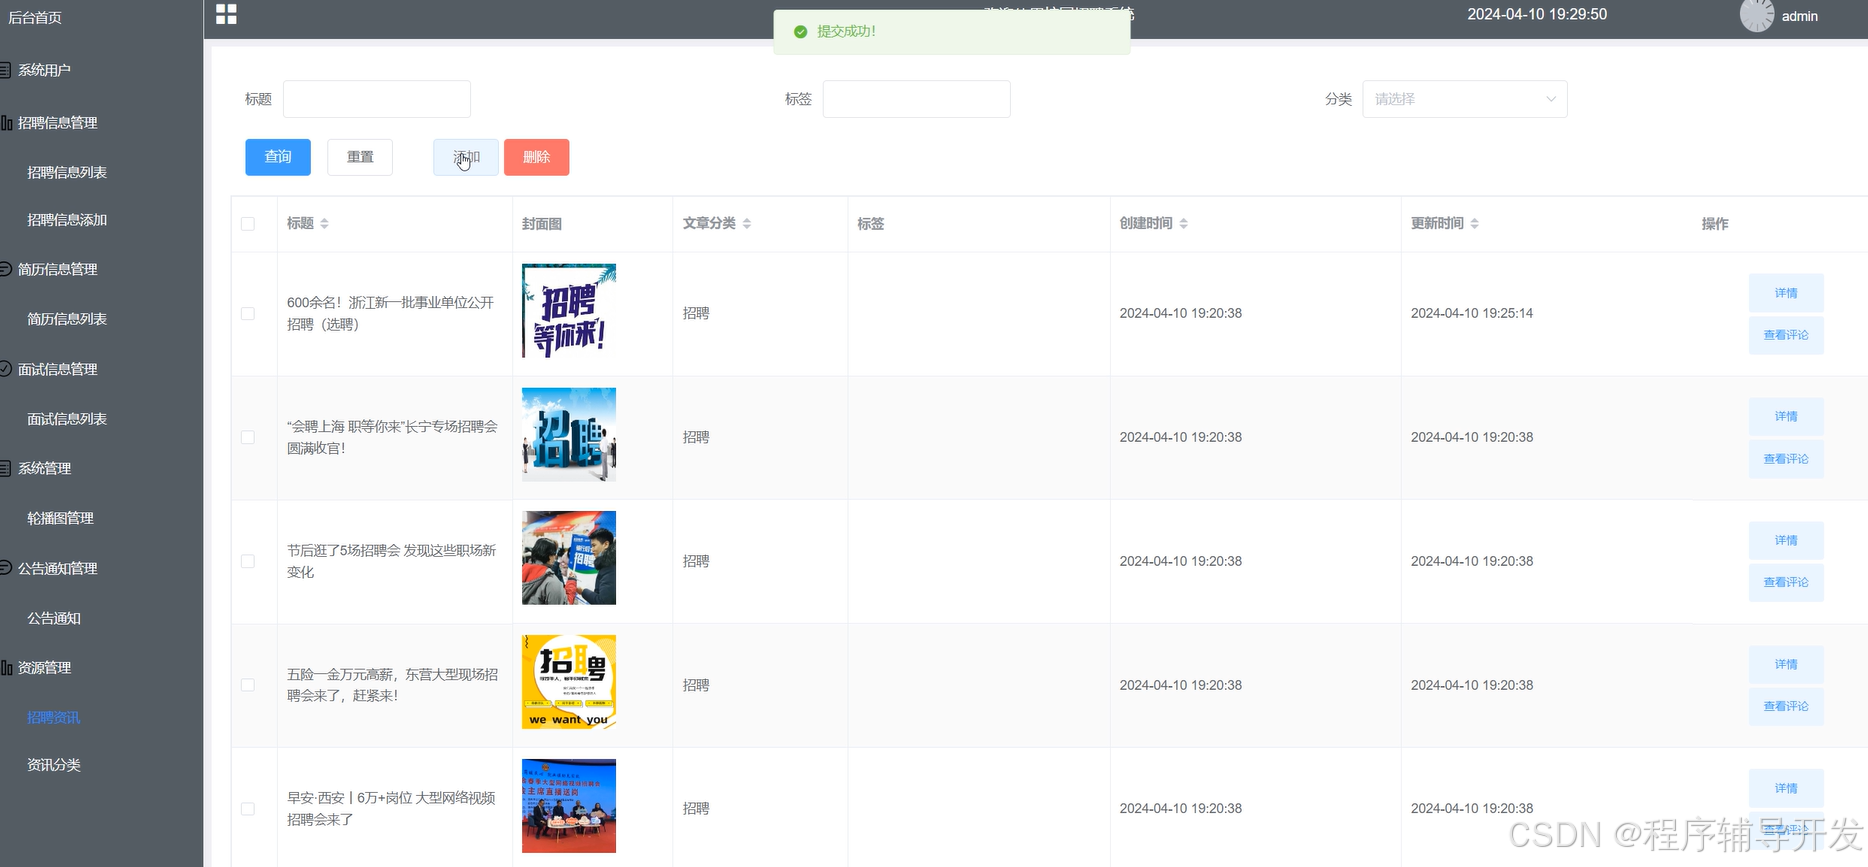
Task: Open 招聘信息列表 submenu item
Action: 67,172
